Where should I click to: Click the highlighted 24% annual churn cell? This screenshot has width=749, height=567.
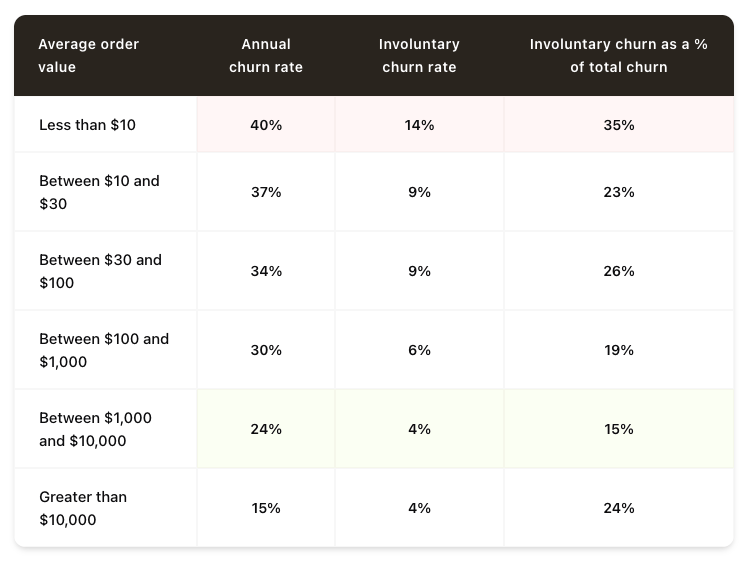tap(266, 429)
